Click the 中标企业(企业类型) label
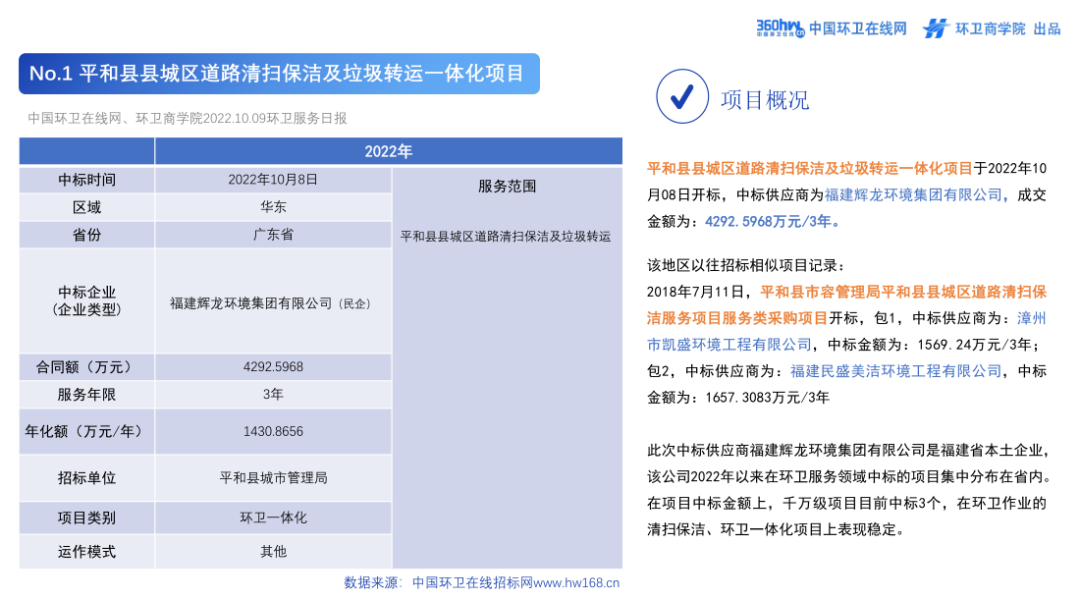This screenshot has height=599, width=1080. (x=87, y=301)
